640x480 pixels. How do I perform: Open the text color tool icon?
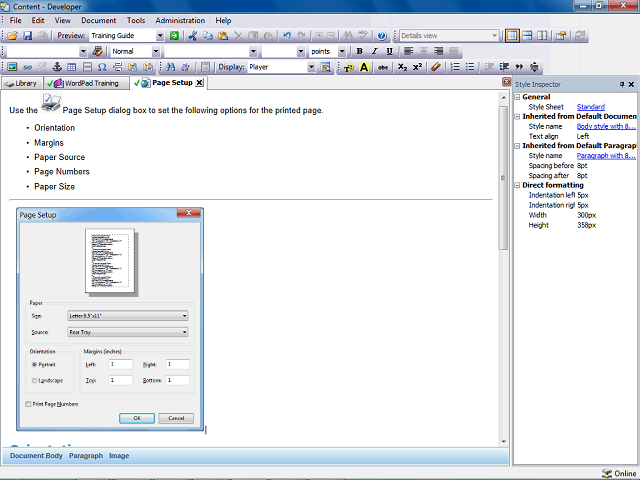pyautogui.click(x=349, y=67)
